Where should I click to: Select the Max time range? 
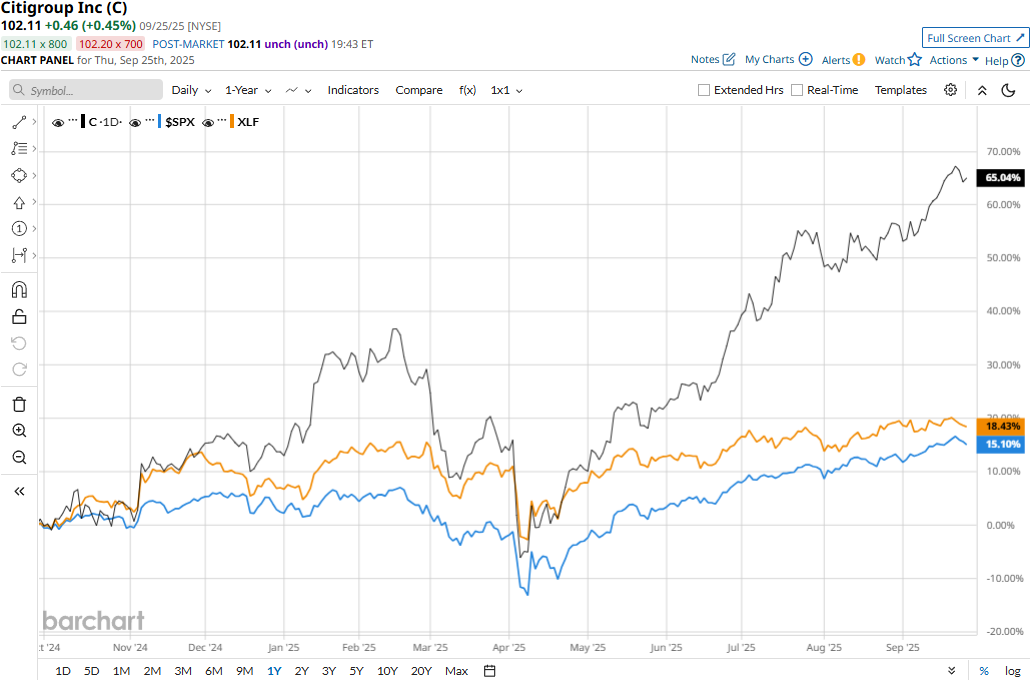click(456, 671)
